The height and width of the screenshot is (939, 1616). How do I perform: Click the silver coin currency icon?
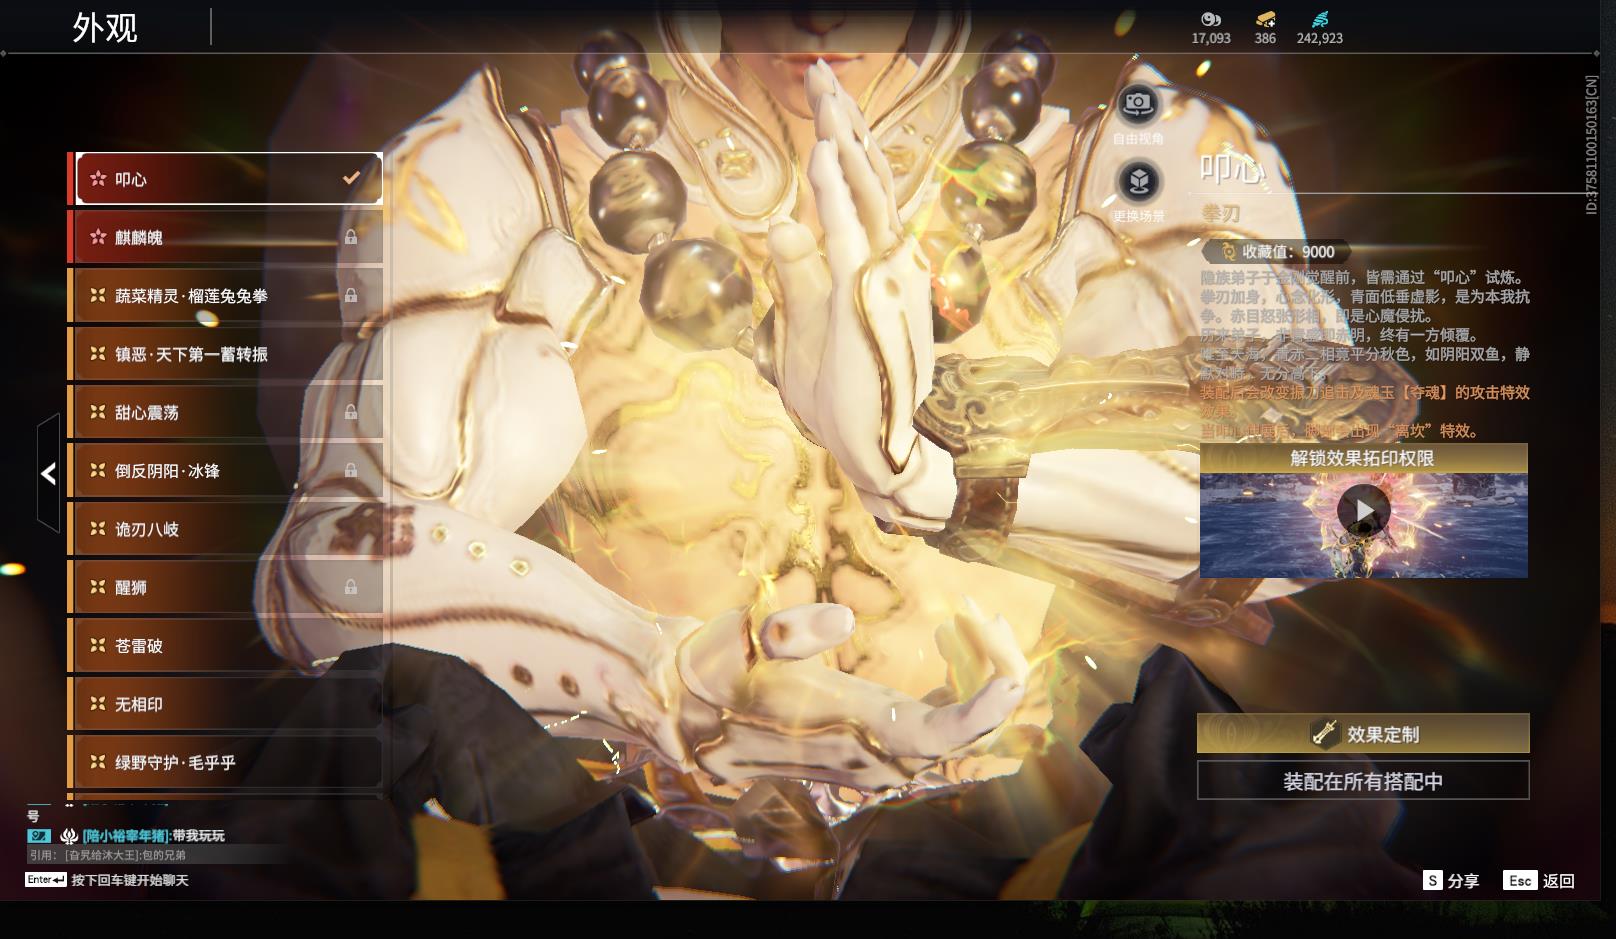(x=1211, y=19)
